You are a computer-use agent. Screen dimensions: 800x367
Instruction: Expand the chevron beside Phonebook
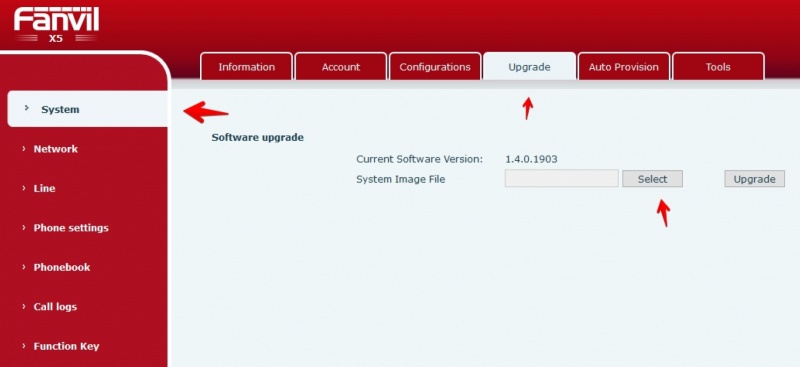click(23, 266)
